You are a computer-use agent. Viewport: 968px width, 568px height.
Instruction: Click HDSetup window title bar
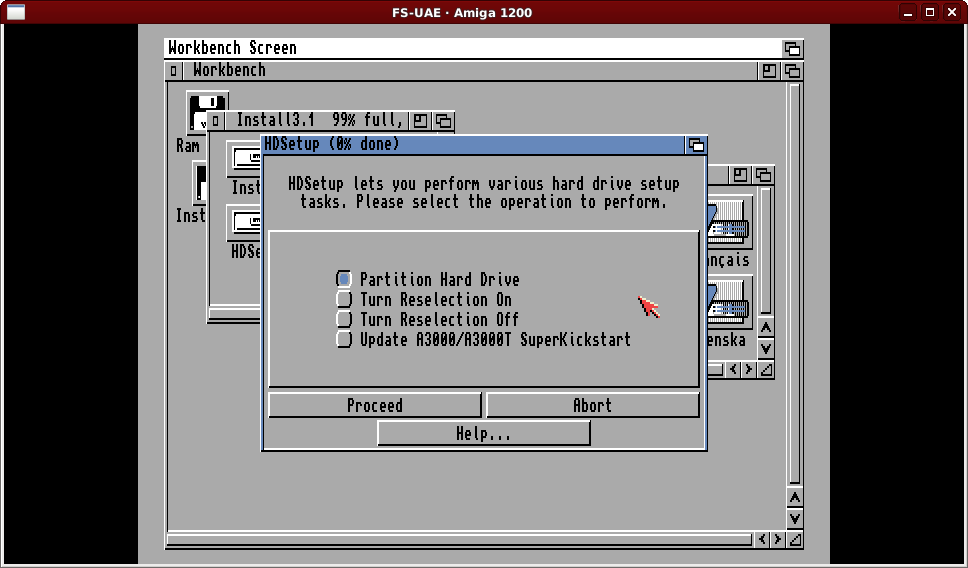tap(474, 144)
